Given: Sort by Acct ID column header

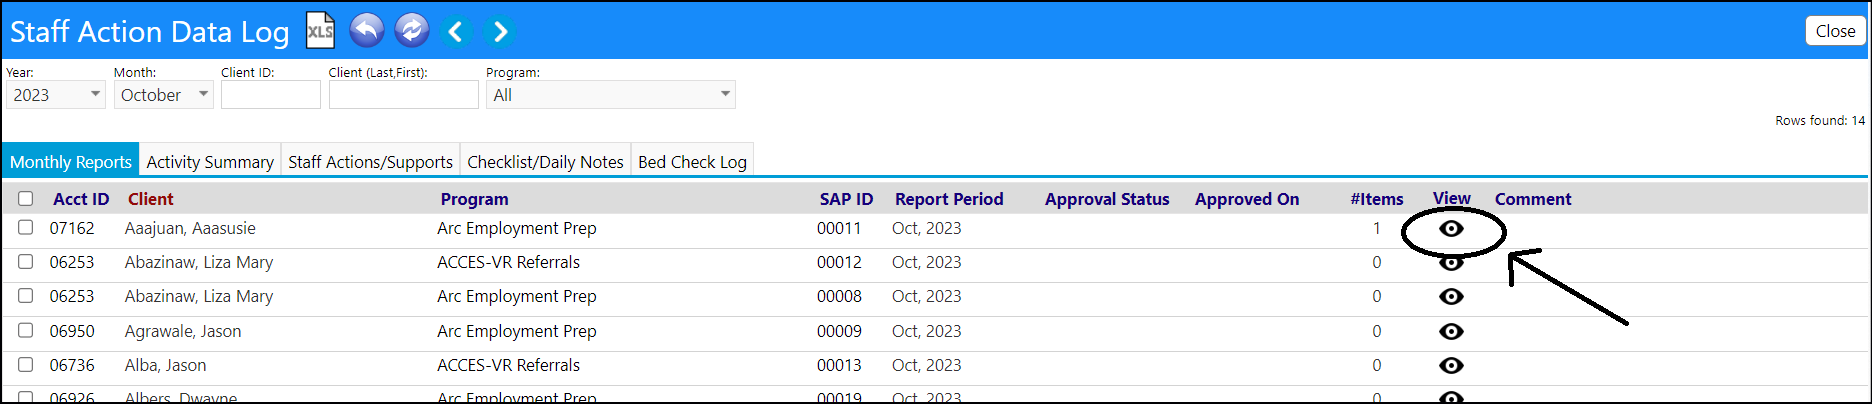Looking at the screenshot, I should point(81,199).
